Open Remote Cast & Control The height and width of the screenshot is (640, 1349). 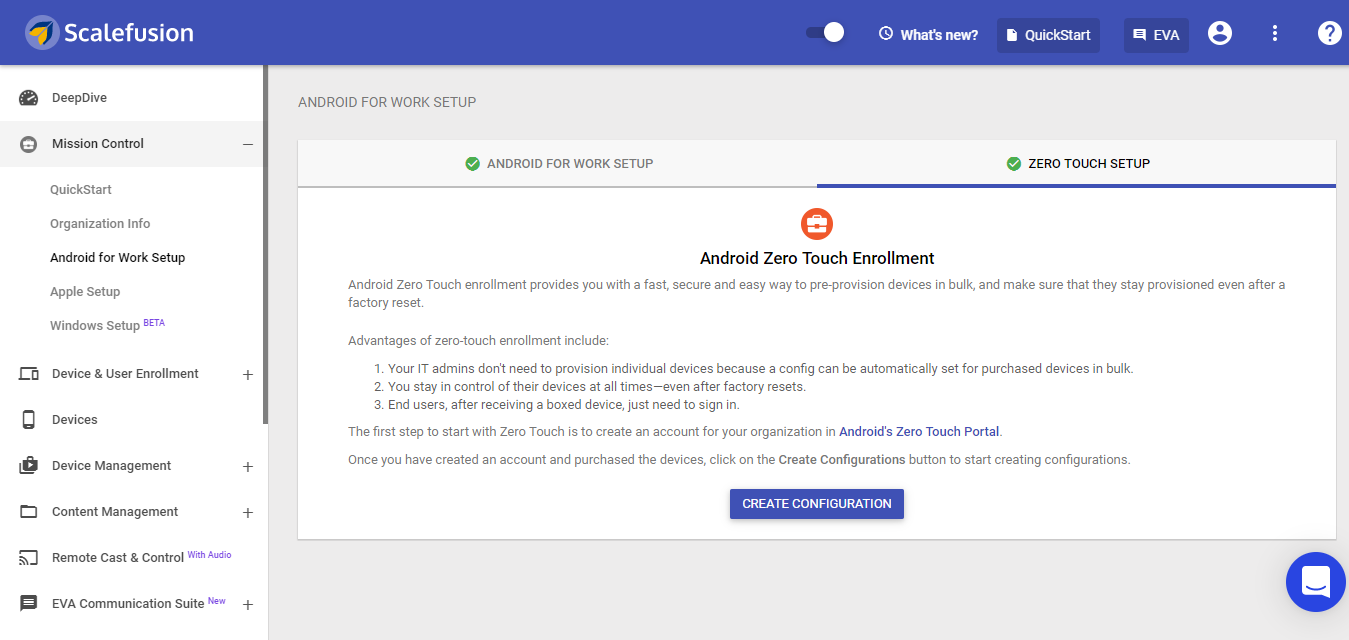click(x=118, y=558)
